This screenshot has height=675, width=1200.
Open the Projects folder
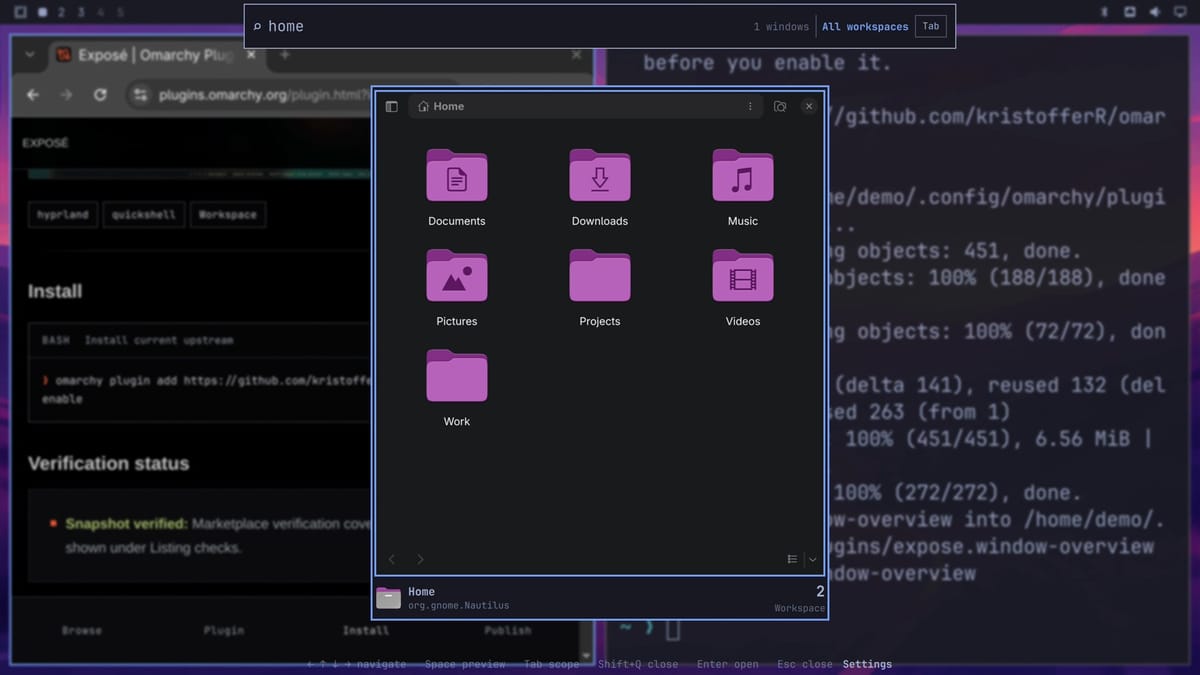pos(600,287)
